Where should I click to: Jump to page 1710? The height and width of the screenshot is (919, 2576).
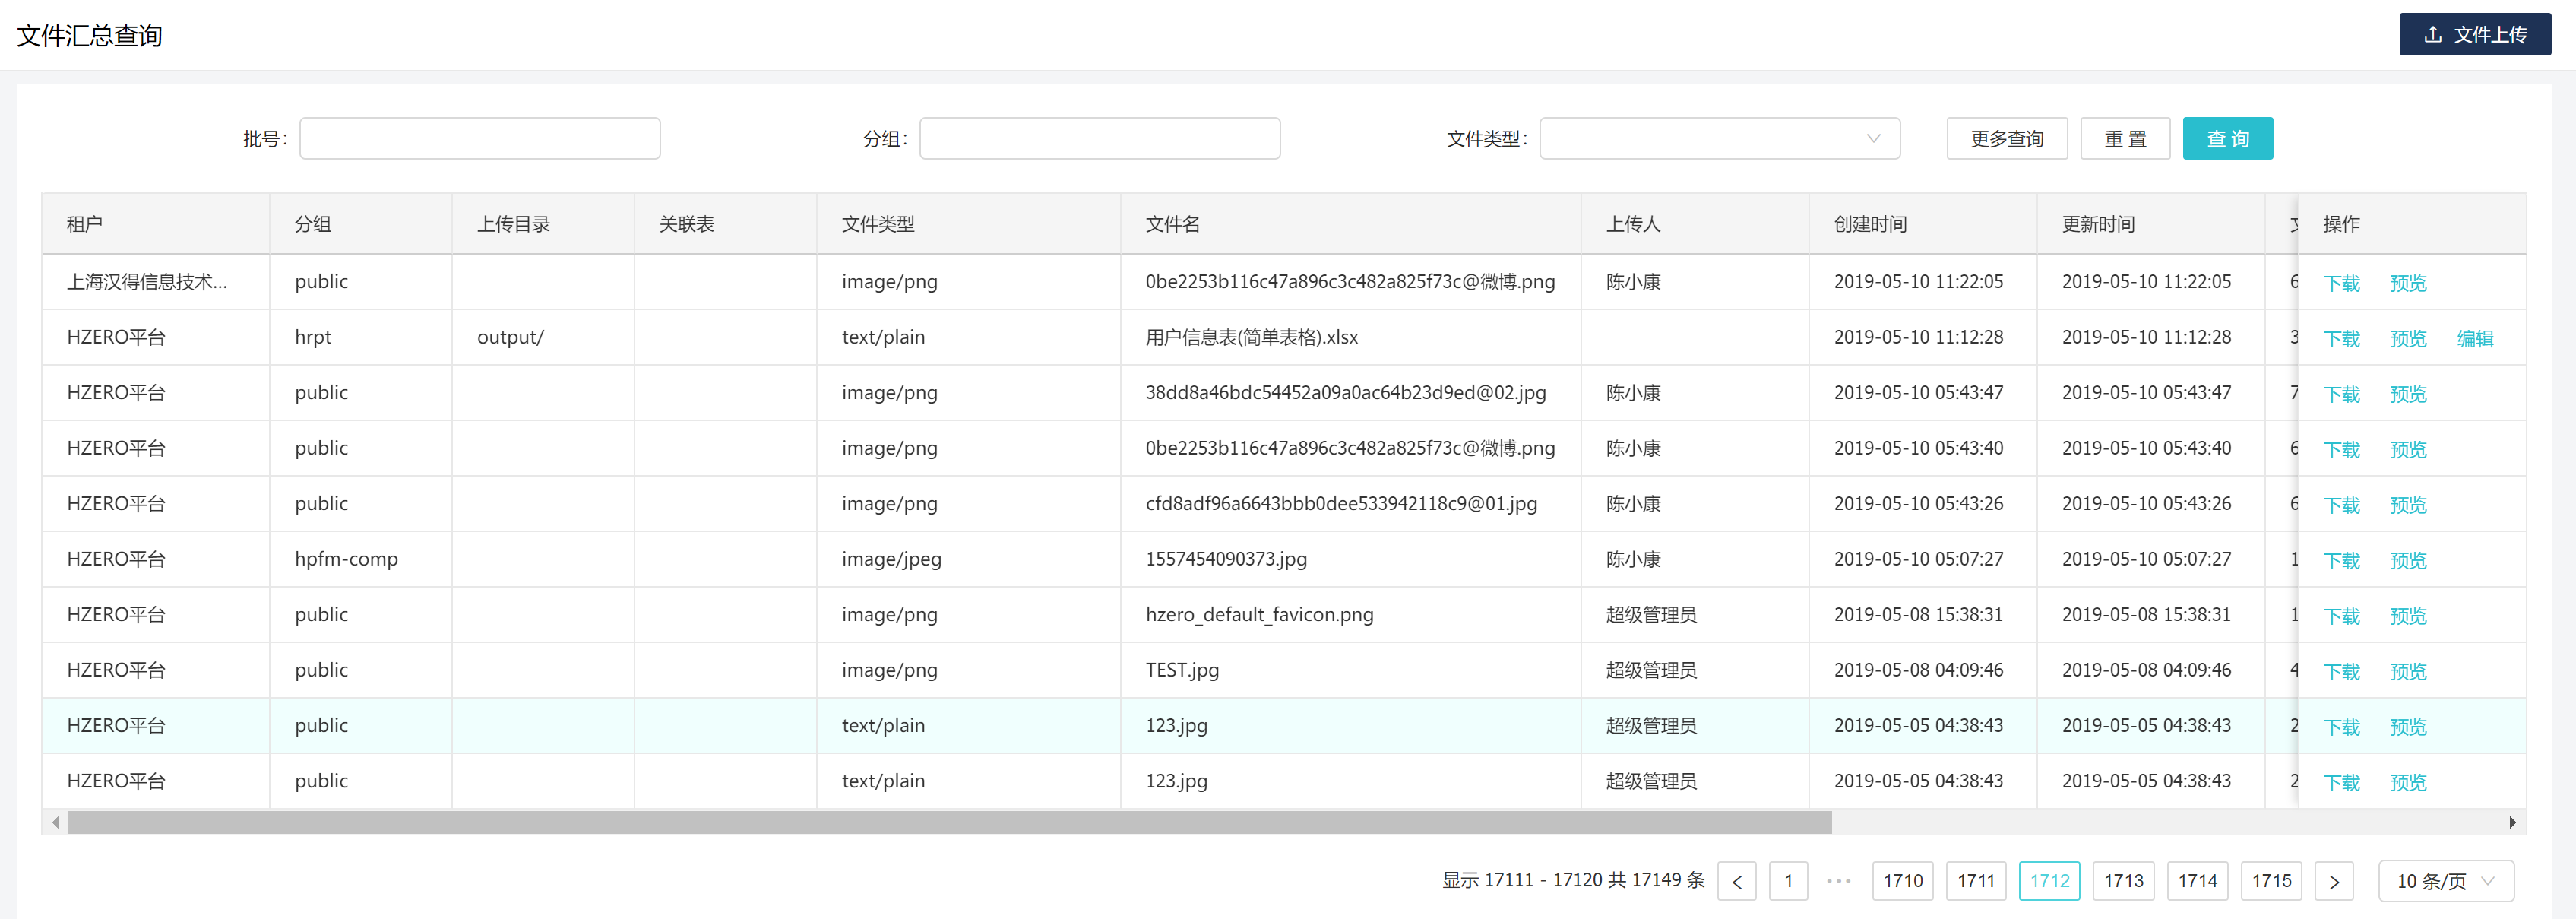[1903, 881]
